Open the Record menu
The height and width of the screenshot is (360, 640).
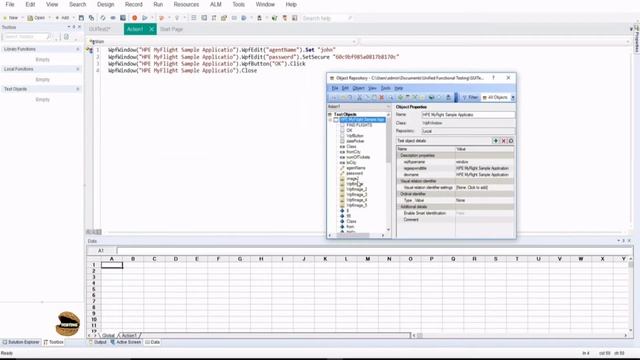(133, 4)
